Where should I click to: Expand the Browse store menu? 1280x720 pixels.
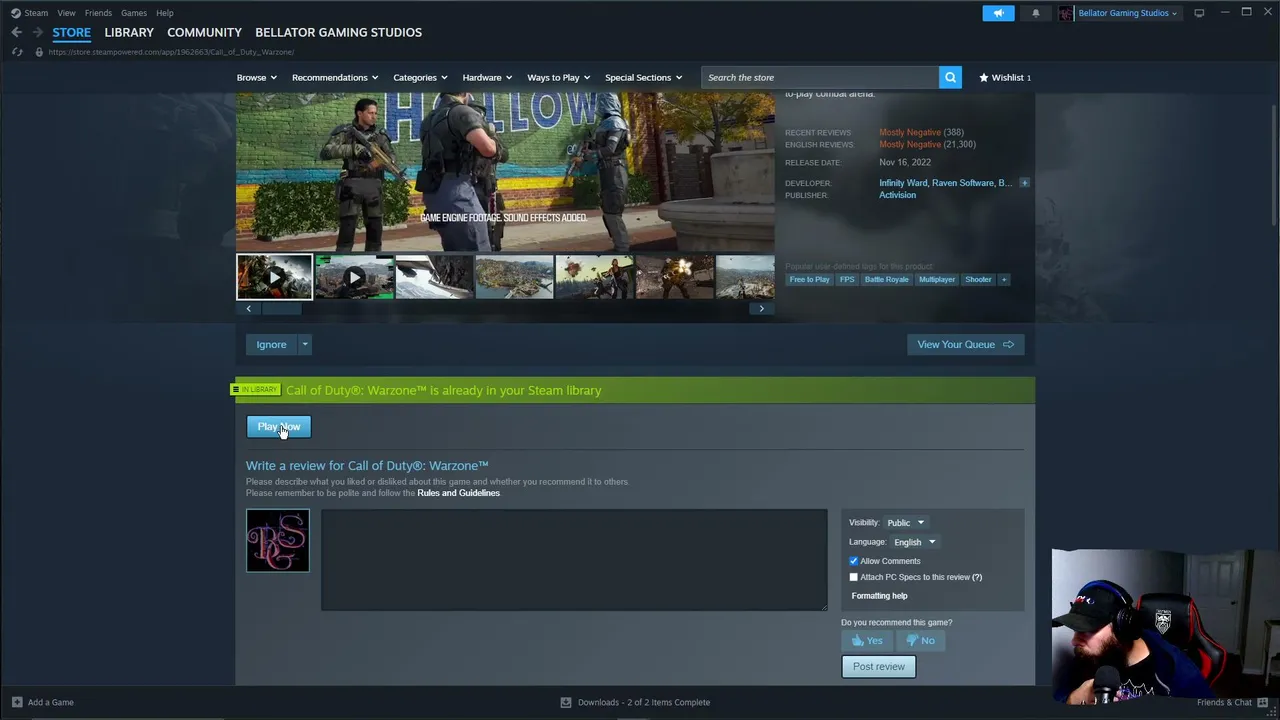pos(256,77)
